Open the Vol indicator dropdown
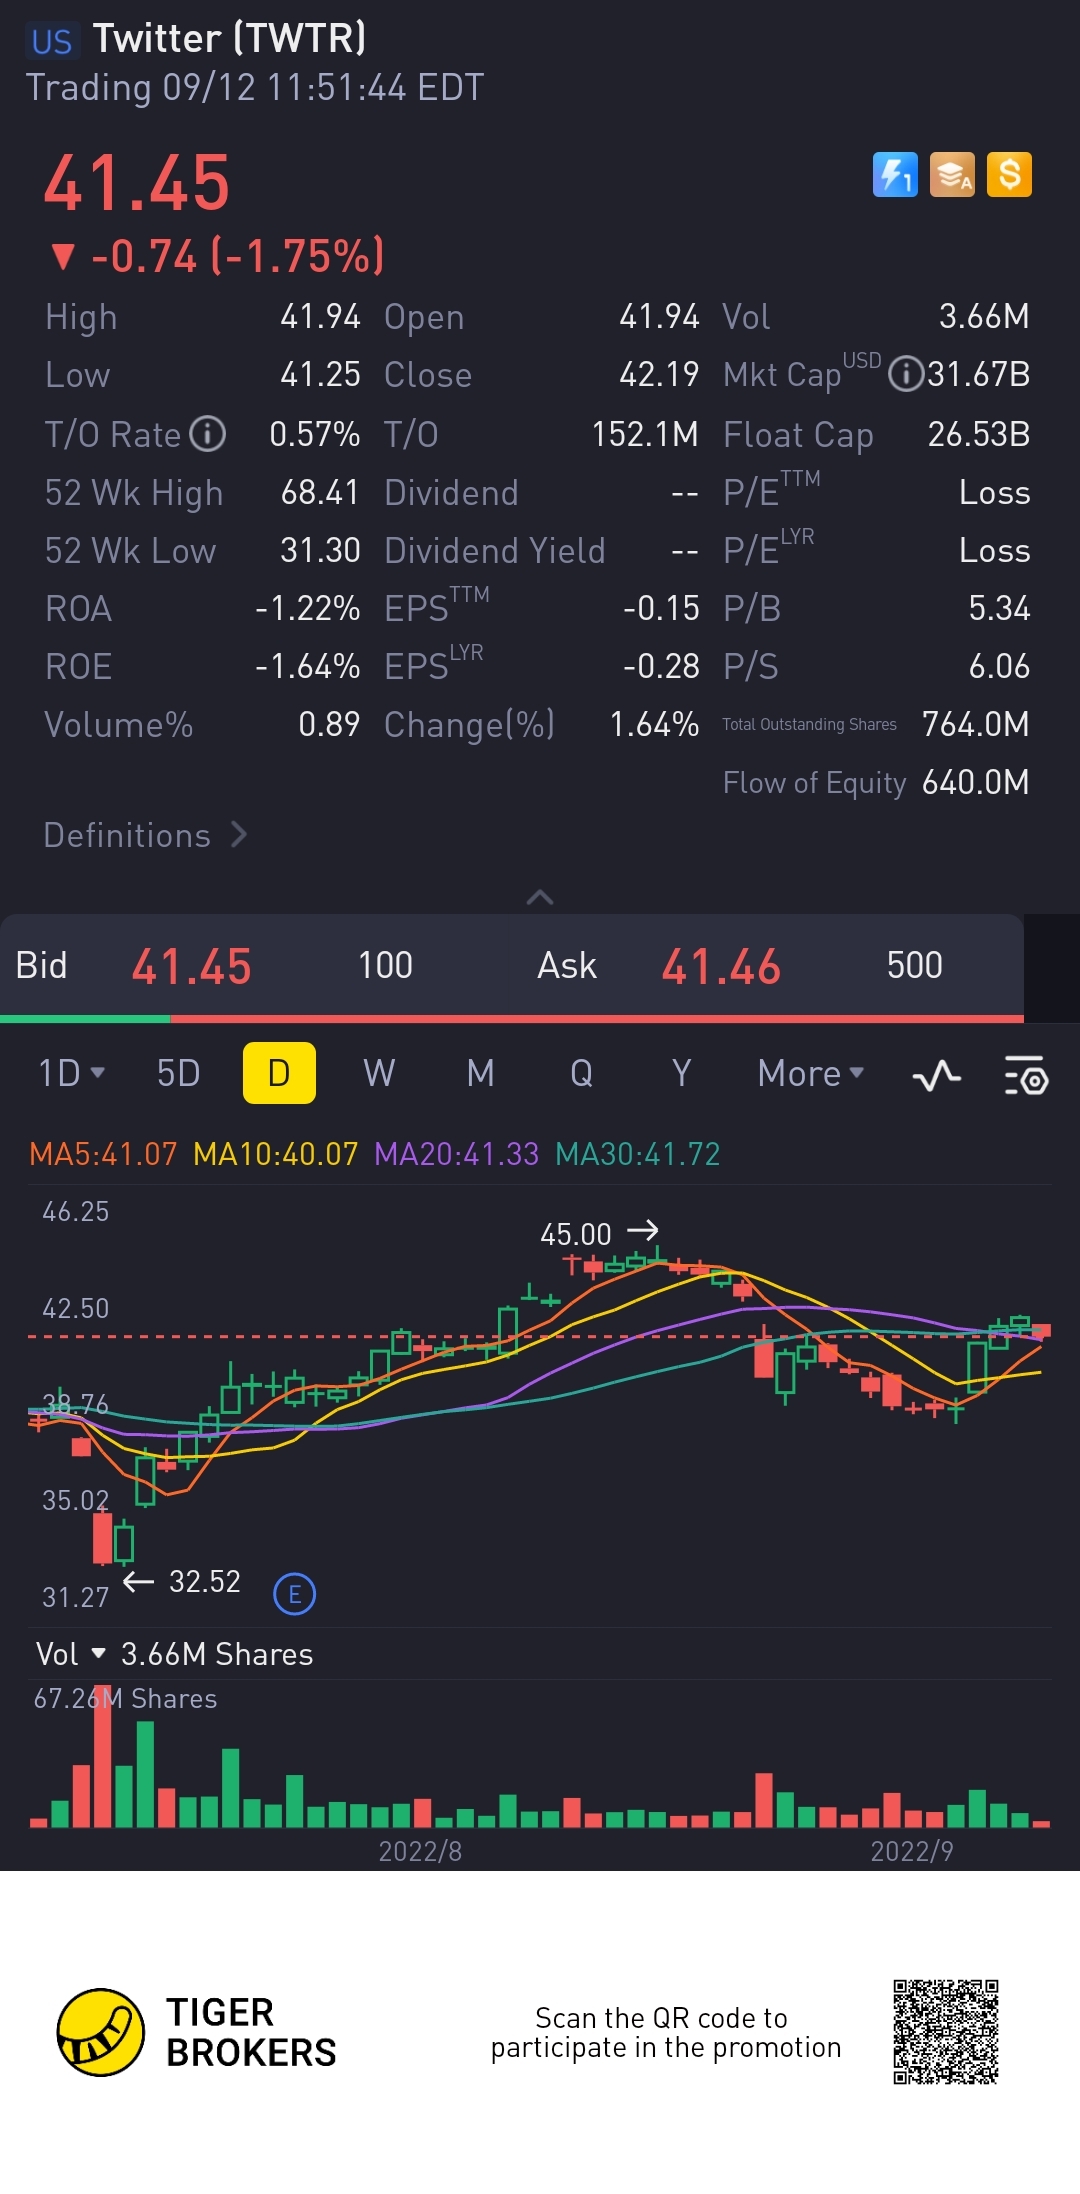Screen dimensions: 1080x2194 pyautogui.click(x=70, y=1654)
